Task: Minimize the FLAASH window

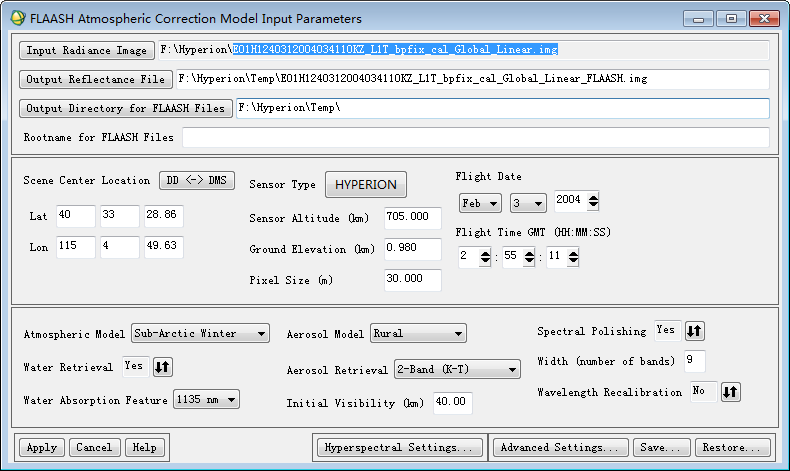Action: pyautogui.click(x=698, y=19)
